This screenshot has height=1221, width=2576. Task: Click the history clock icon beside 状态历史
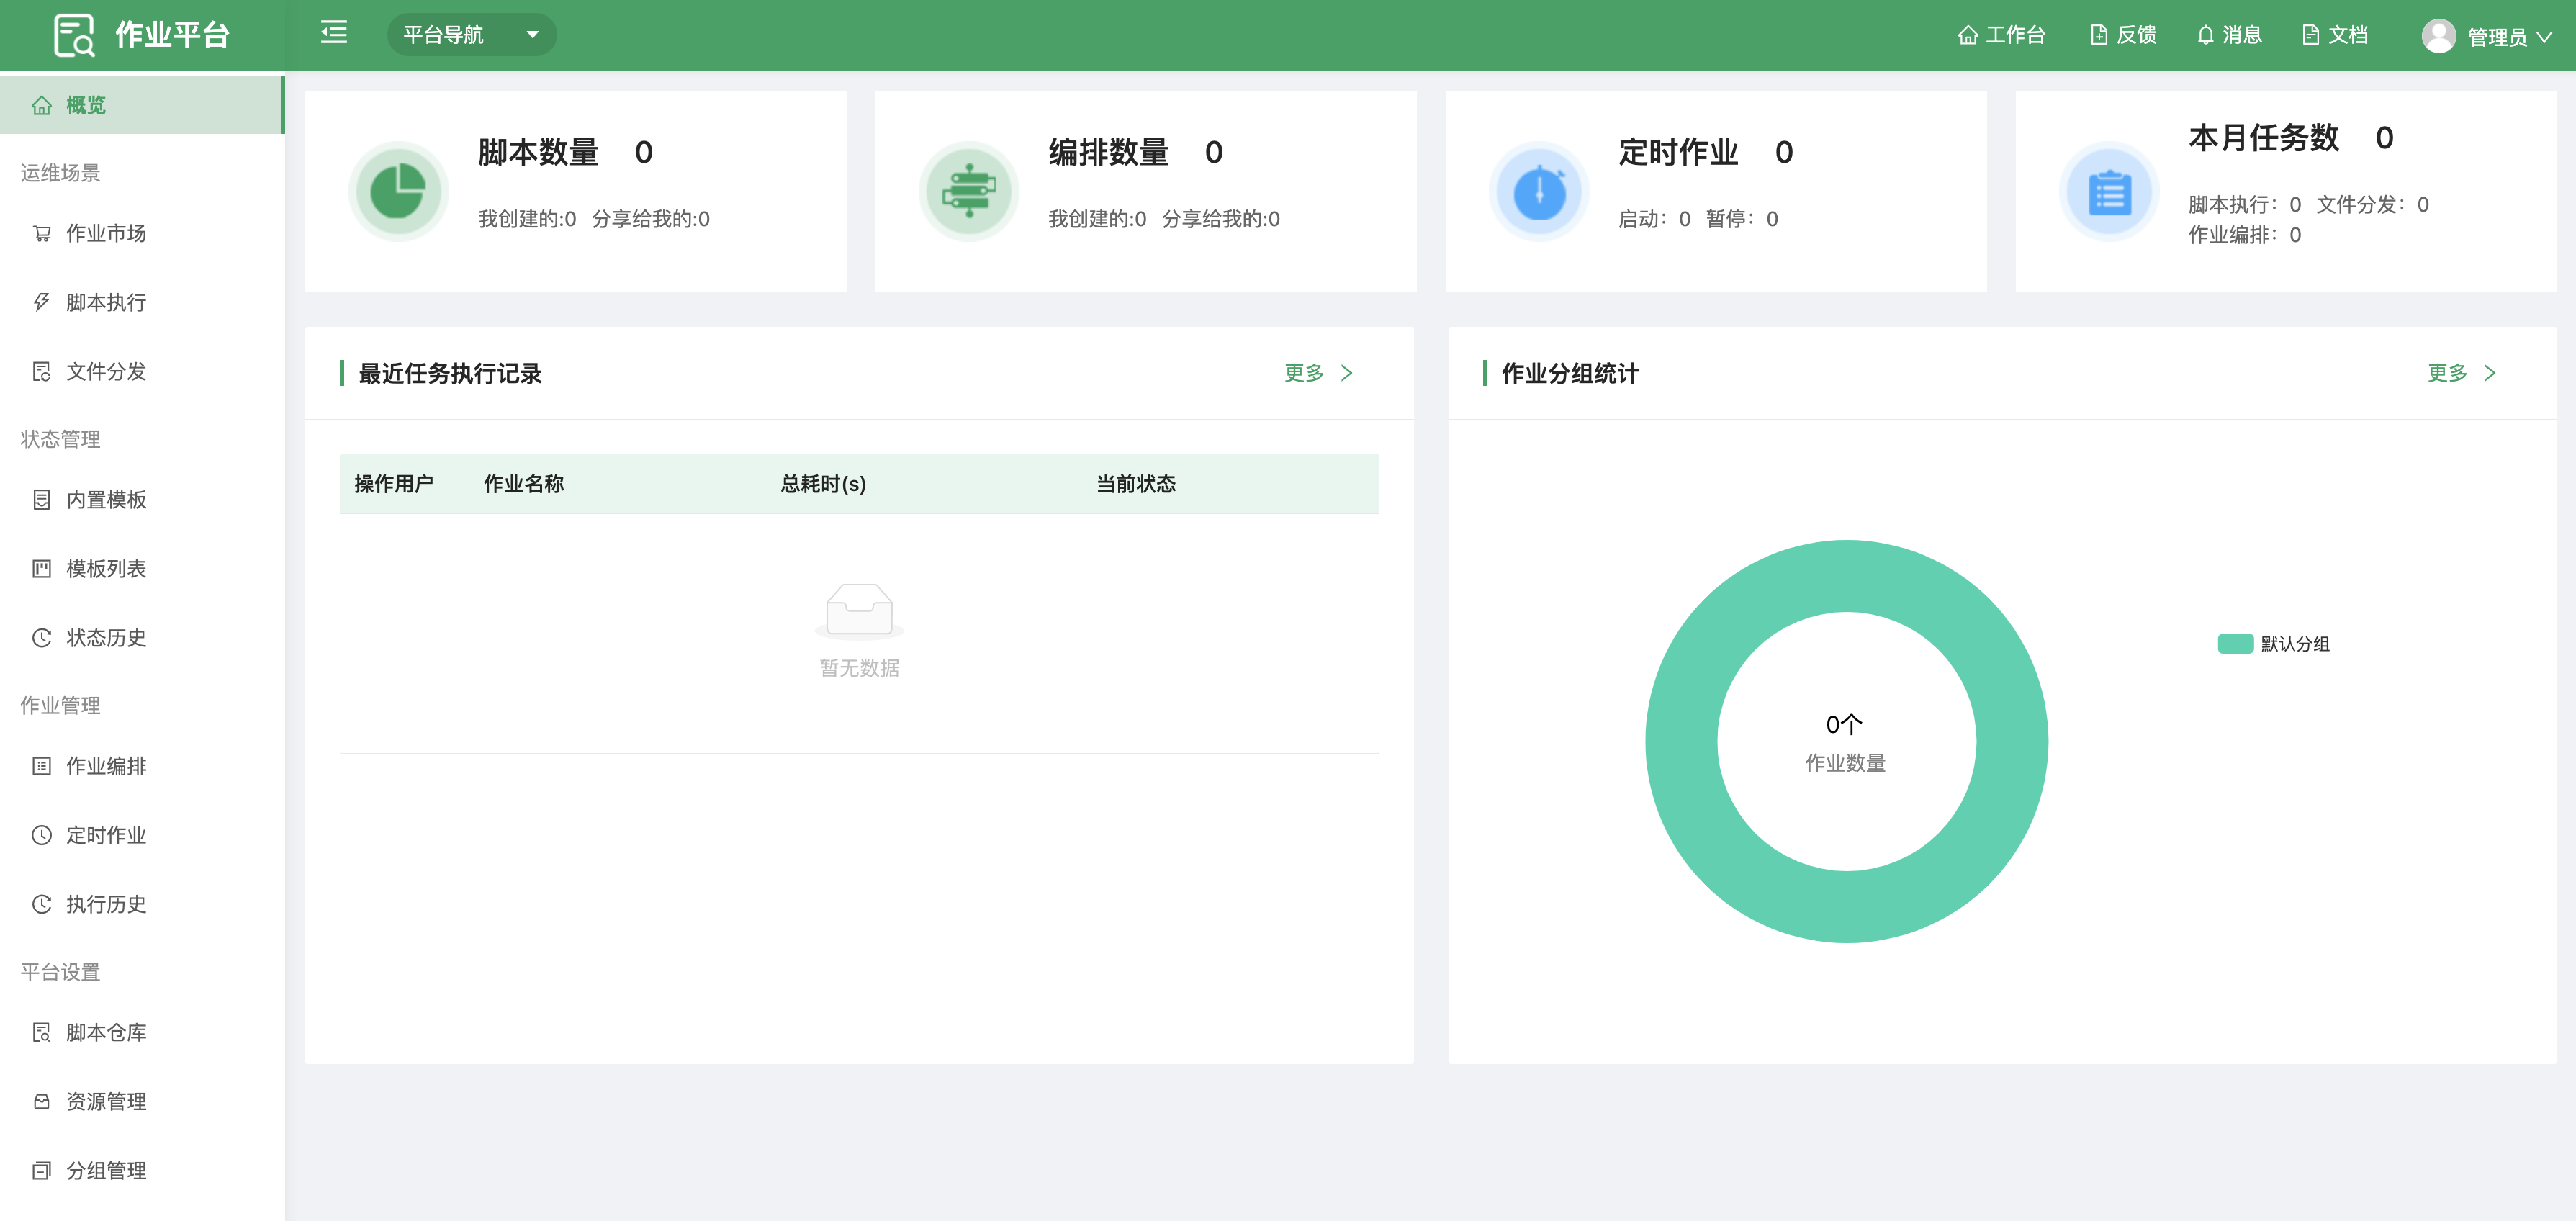[x=41, y=637]
